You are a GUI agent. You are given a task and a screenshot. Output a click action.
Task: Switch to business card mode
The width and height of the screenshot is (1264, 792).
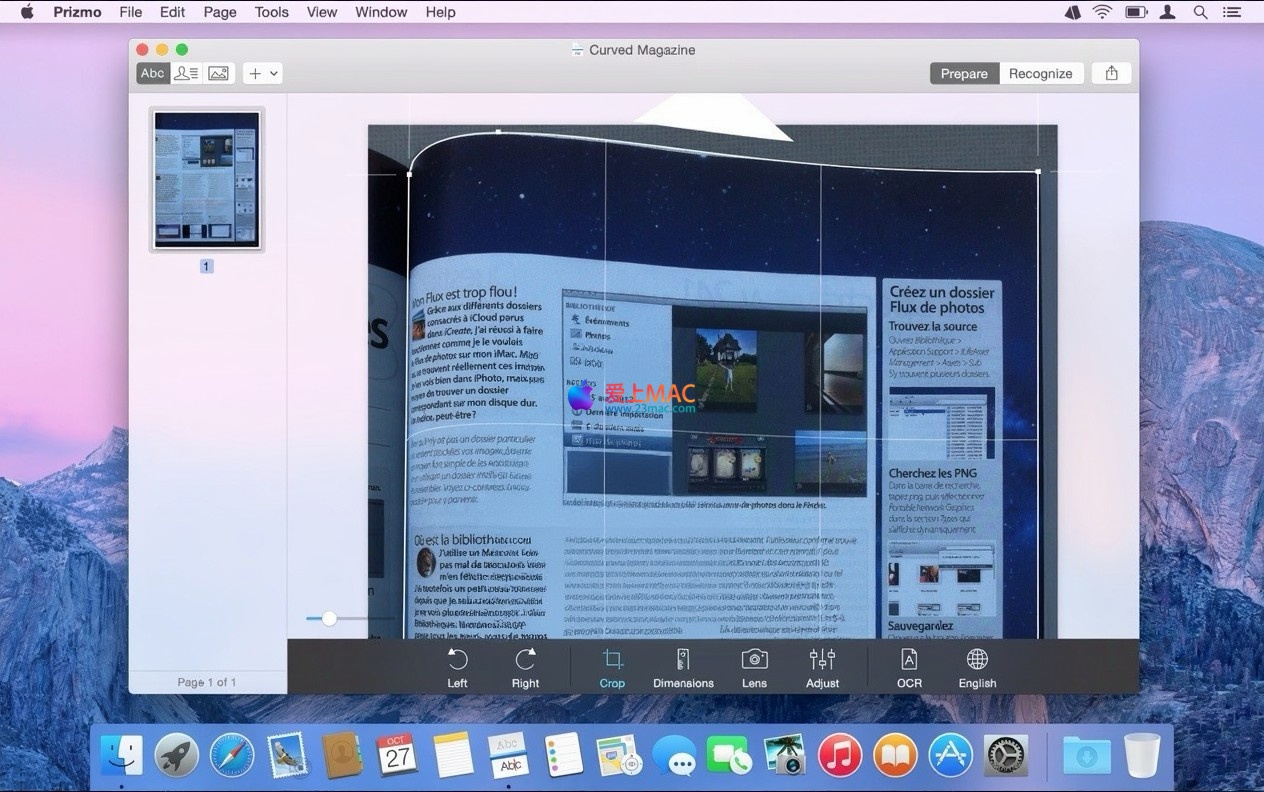click(186, 73)
